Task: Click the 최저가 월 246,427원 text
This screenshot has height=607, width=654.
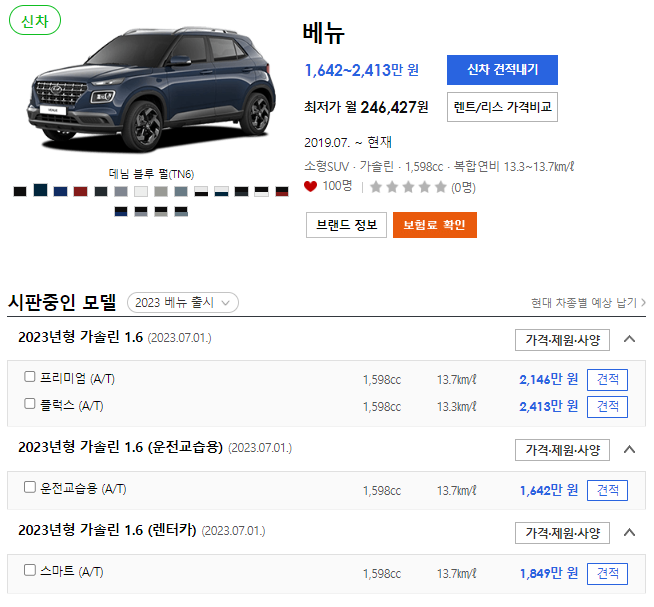Action: pyautogui.click(x=366, y=107)
